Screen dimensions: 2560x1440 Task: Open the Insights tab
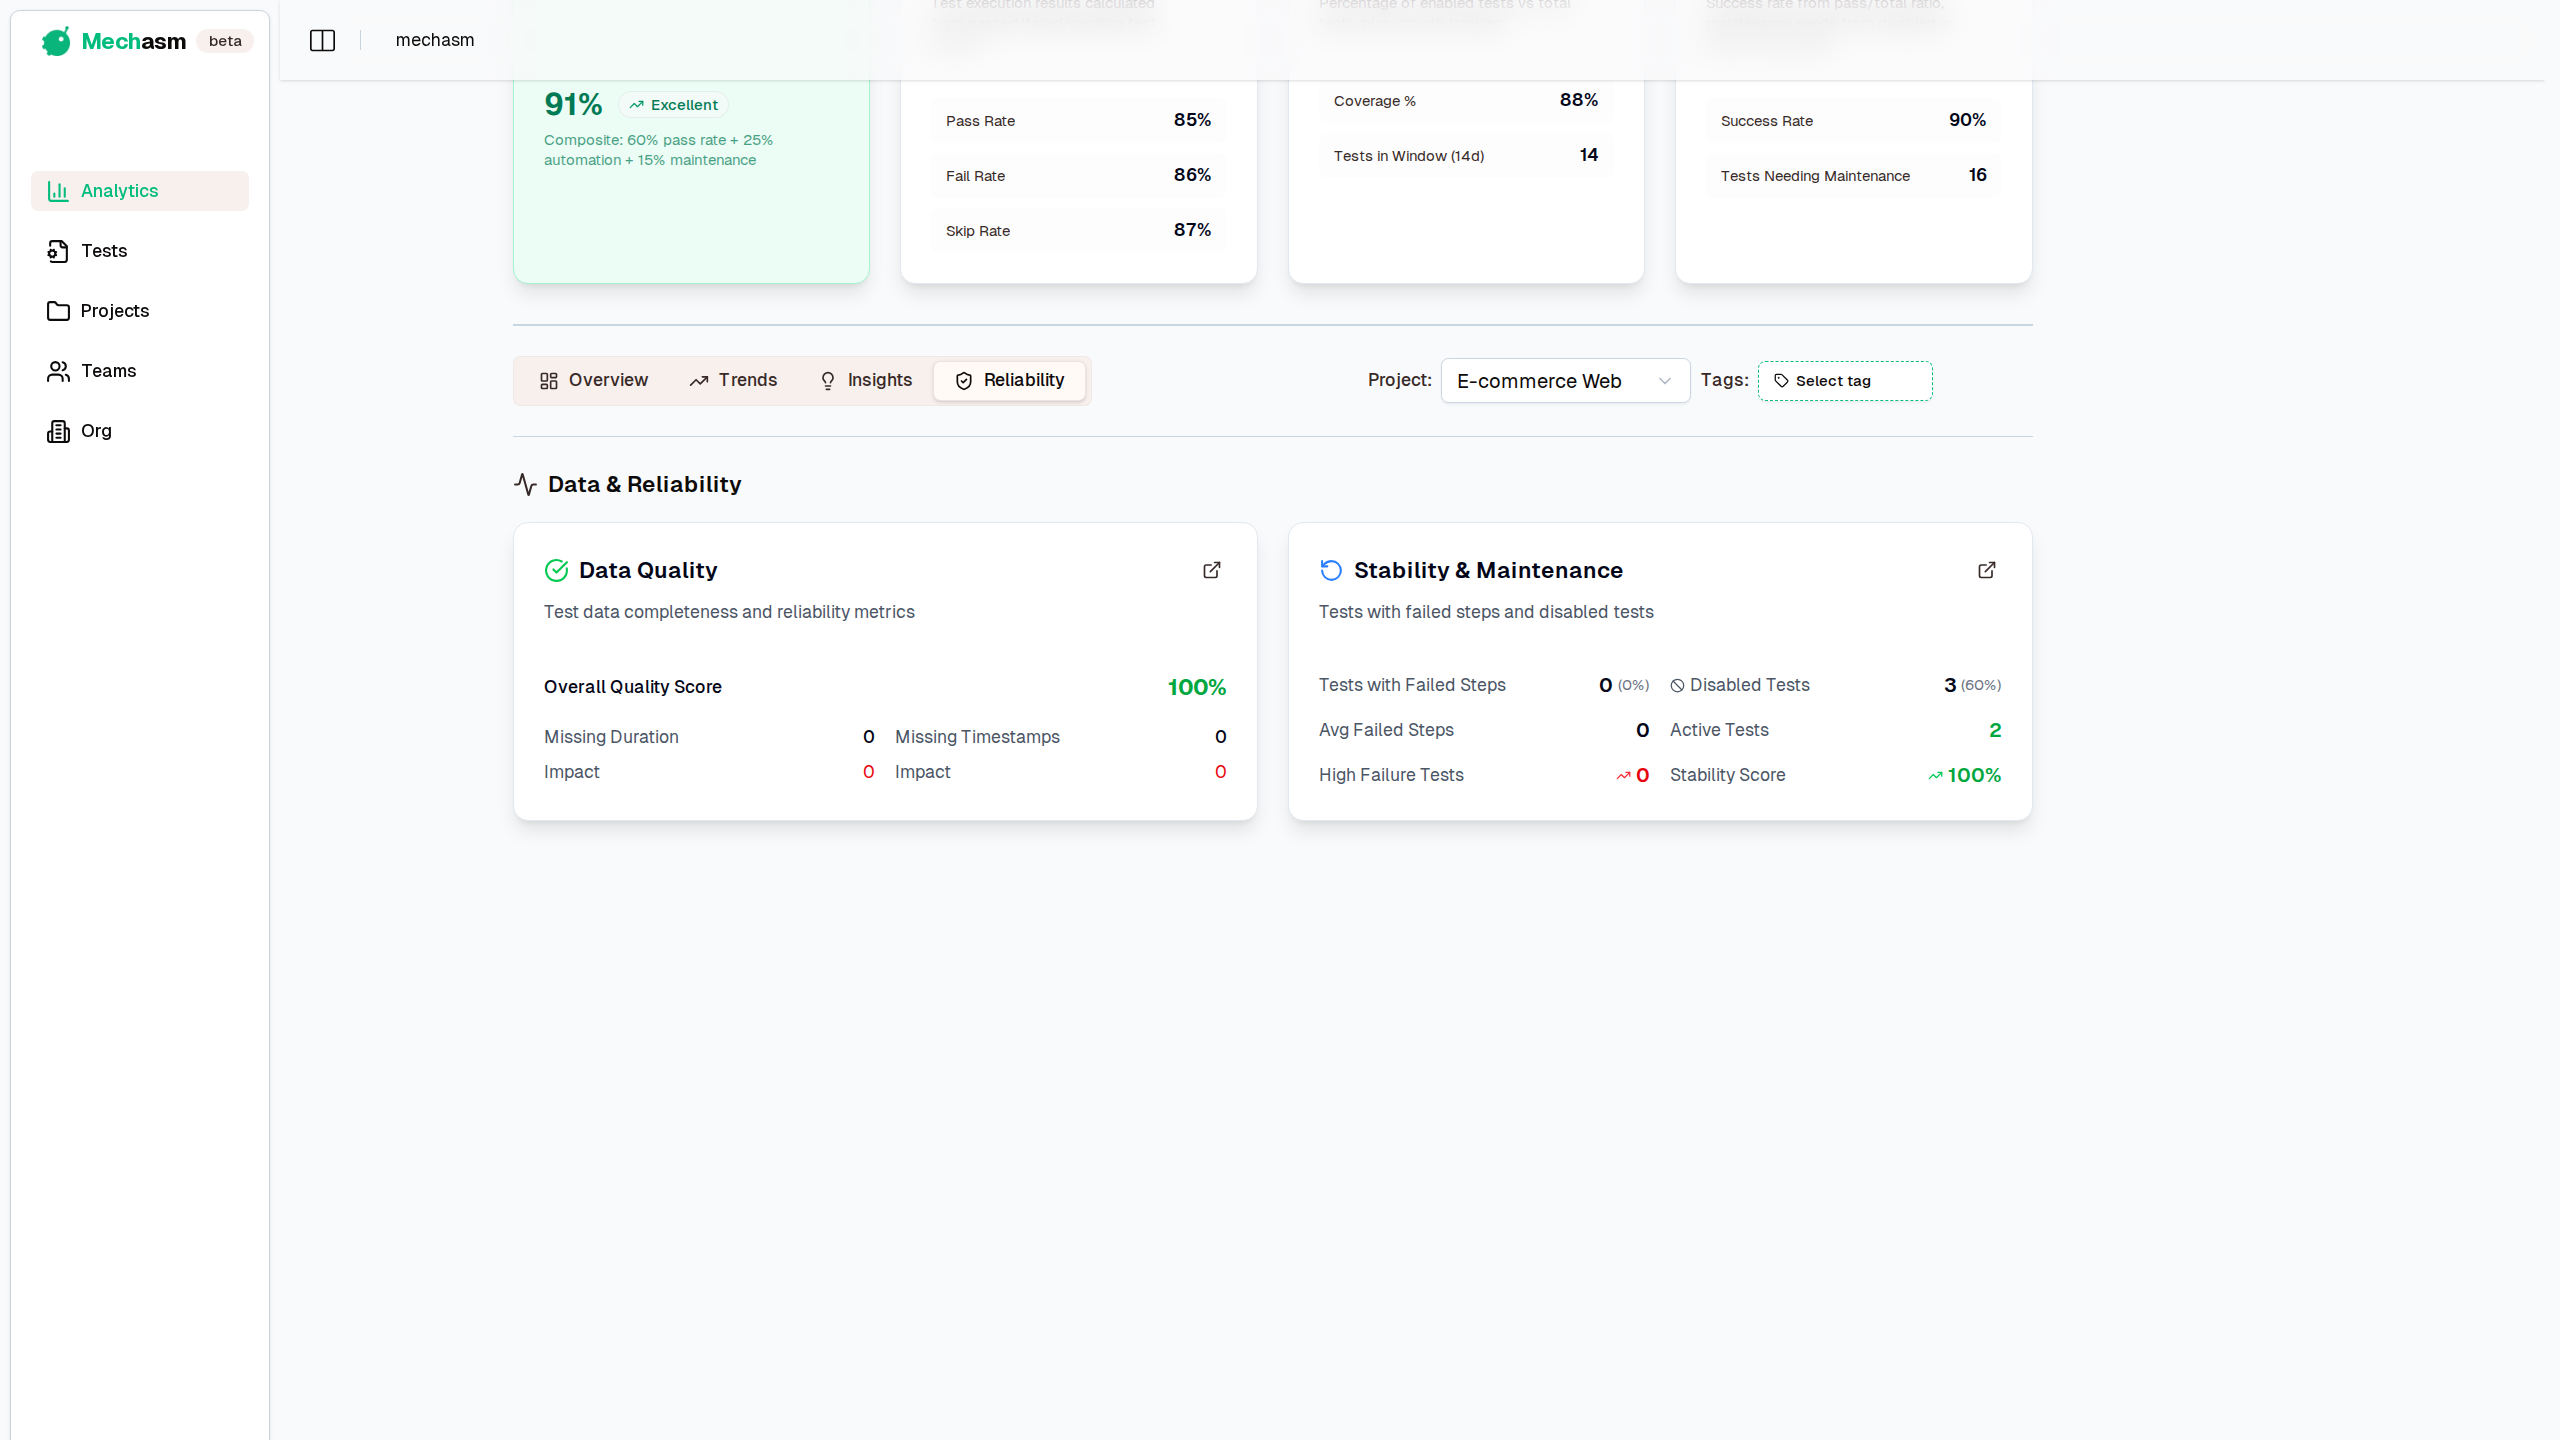pyautogui.click(x=866, y=380)
